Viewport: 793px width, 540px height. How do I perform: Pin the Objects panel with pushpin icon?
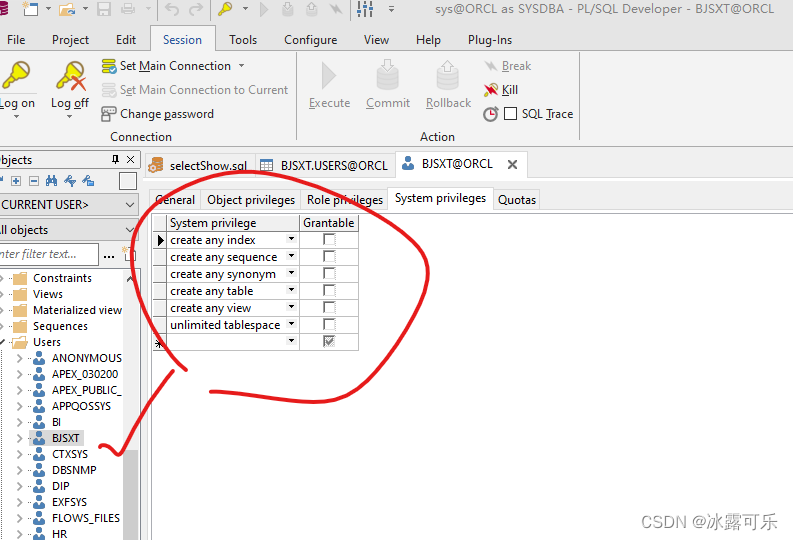tap(115, 160)
